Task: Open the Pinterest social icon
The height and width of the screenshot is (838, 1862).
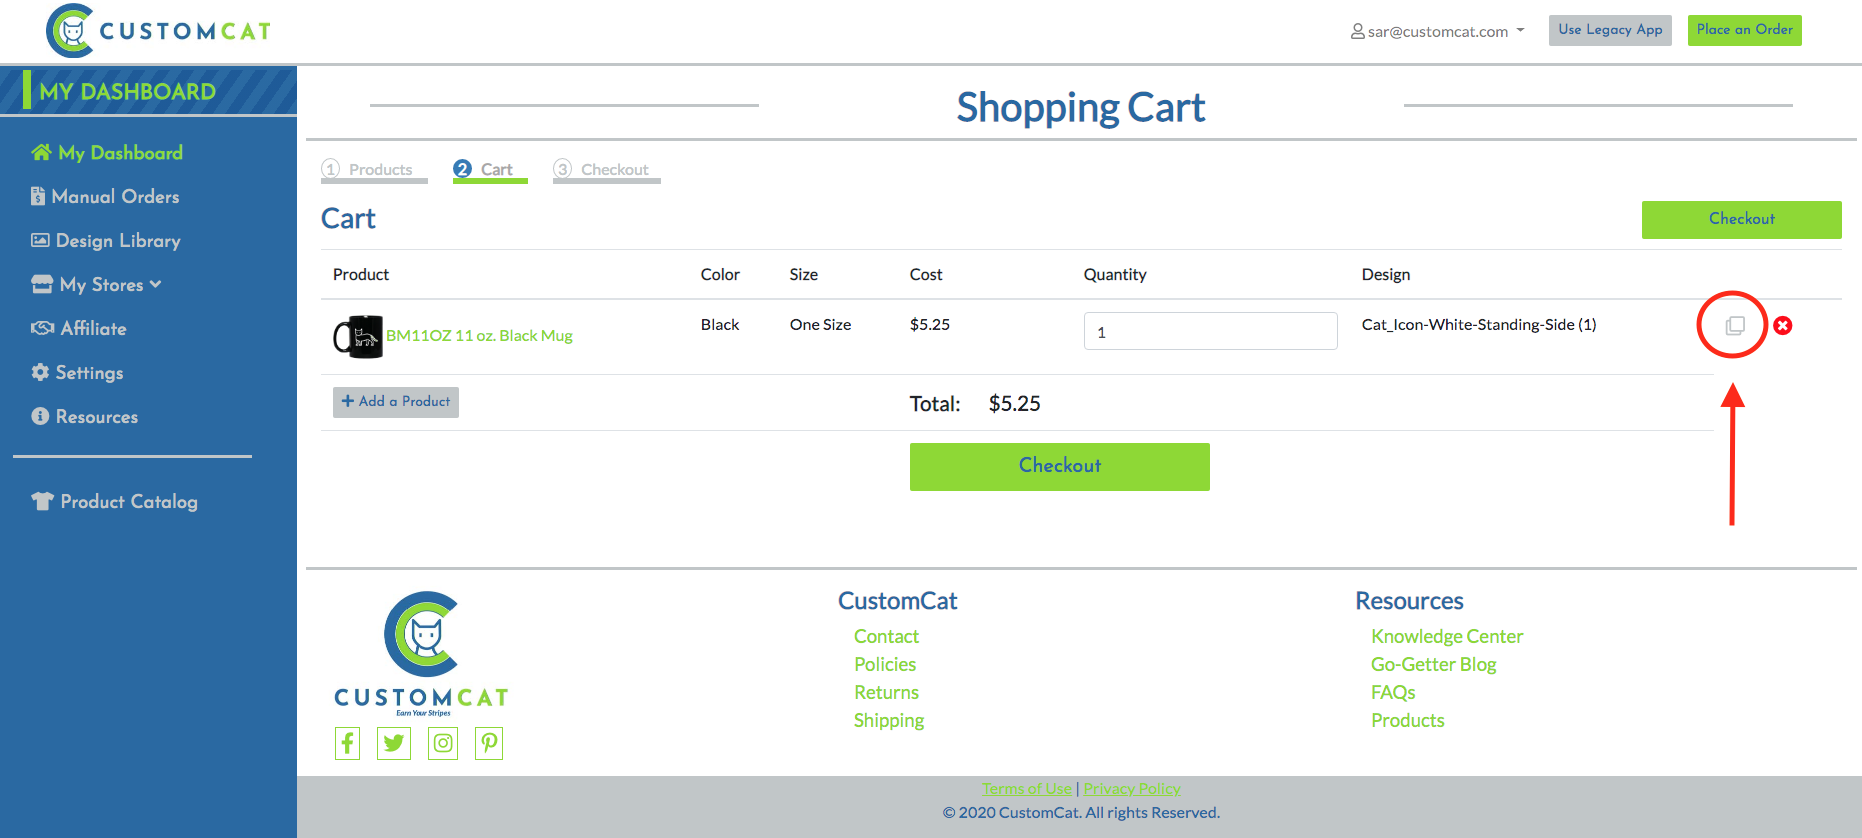Action: 489,743
